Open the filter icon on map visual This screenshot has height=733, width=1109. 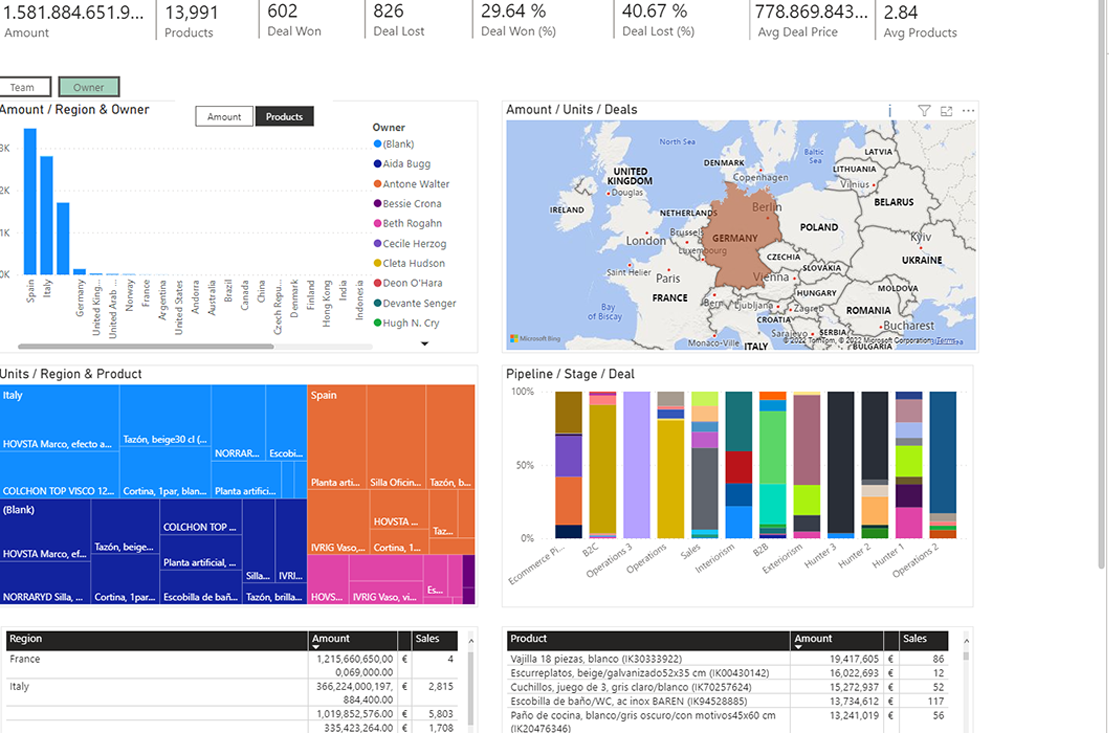coord(924,110)
